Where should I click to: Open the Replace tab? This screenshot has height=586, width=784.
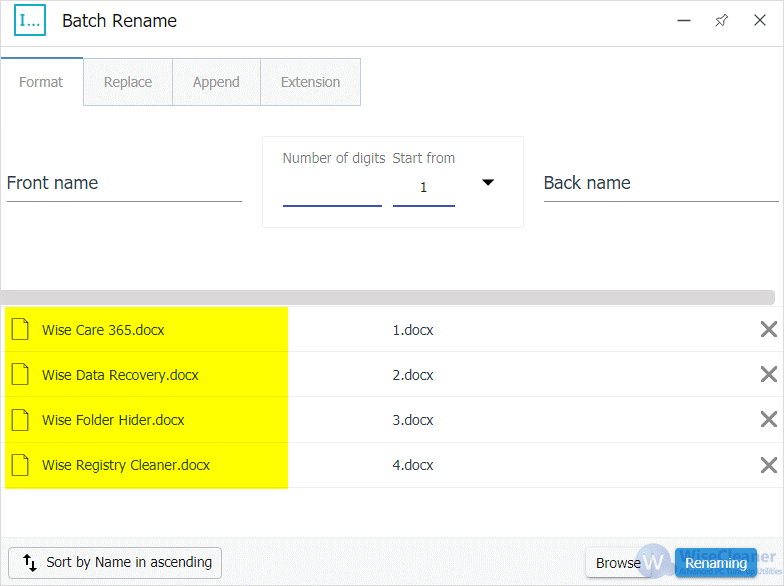tap(128, 82)
